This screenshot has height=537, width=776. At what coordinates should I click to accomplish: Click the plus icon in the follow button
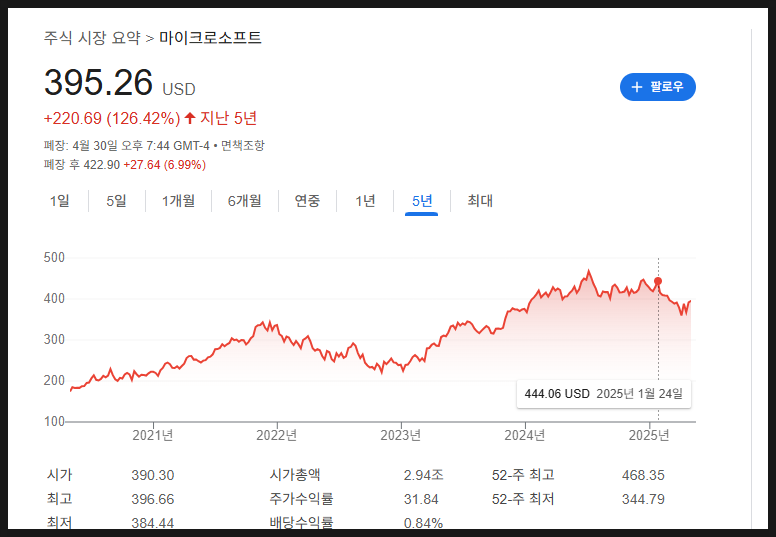click(x=637, y=87)
